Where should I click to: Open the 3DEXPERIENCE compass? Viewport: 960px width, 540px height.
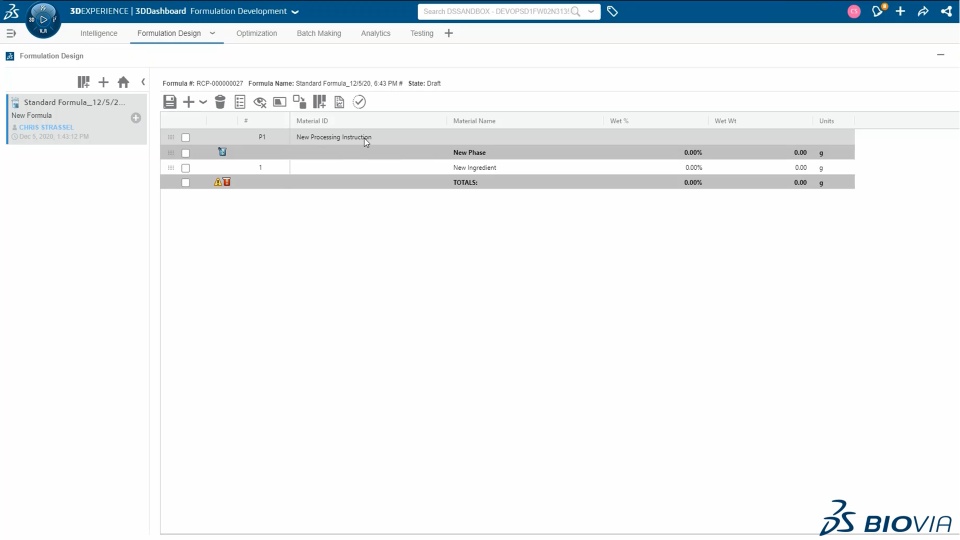[43, 20]
